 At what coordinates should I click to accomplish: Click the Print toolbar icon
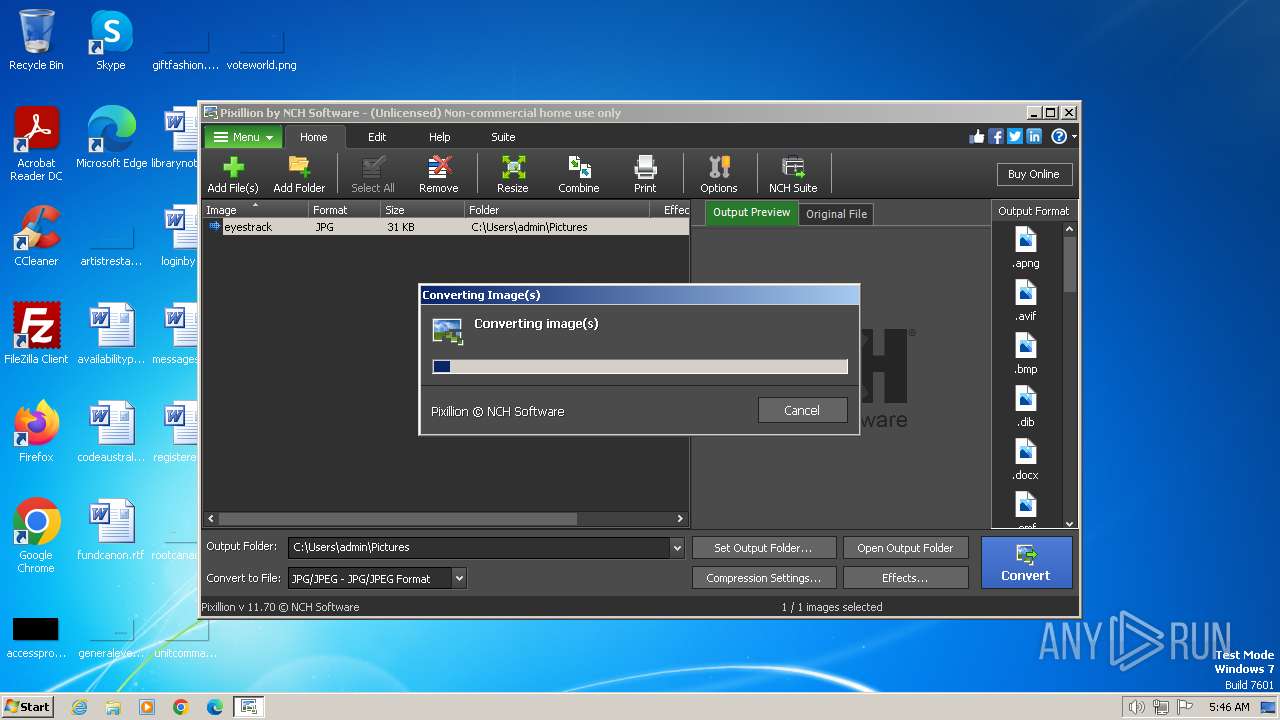coord(645,174)
